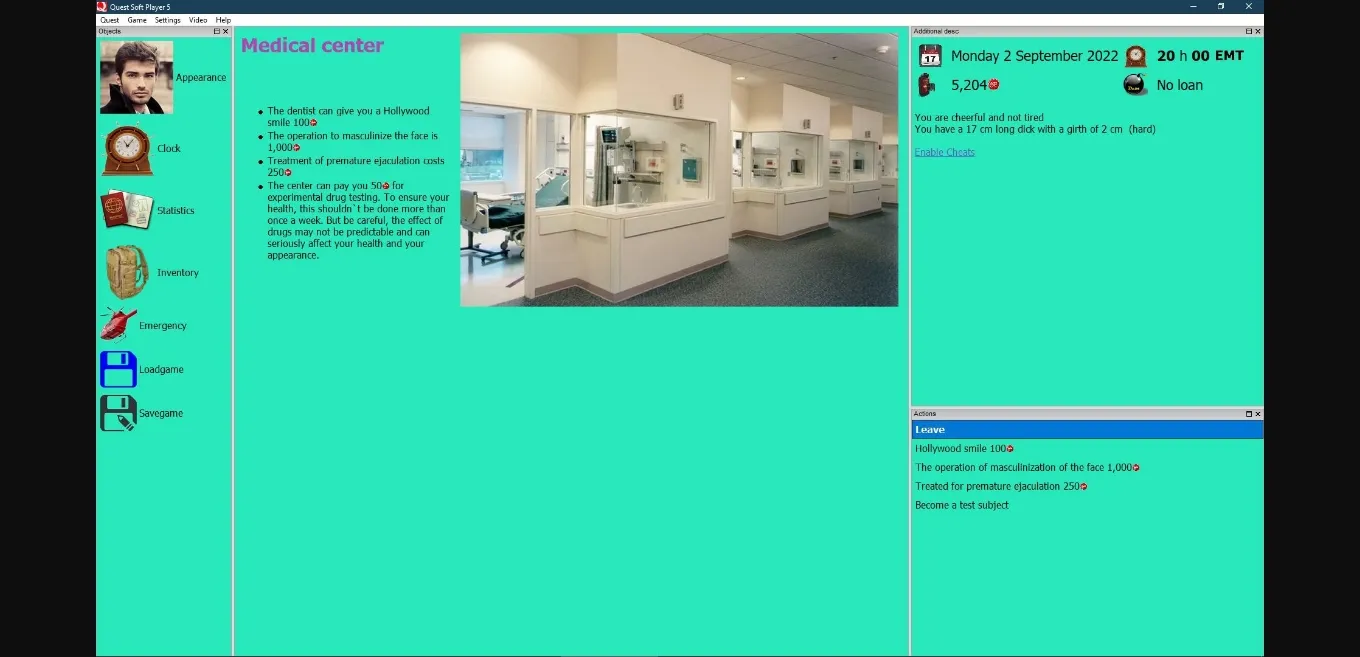The width and height of the screenshot is (1360, 657).
Task: Click the Emergency helicopter icon
Action: 118,325
